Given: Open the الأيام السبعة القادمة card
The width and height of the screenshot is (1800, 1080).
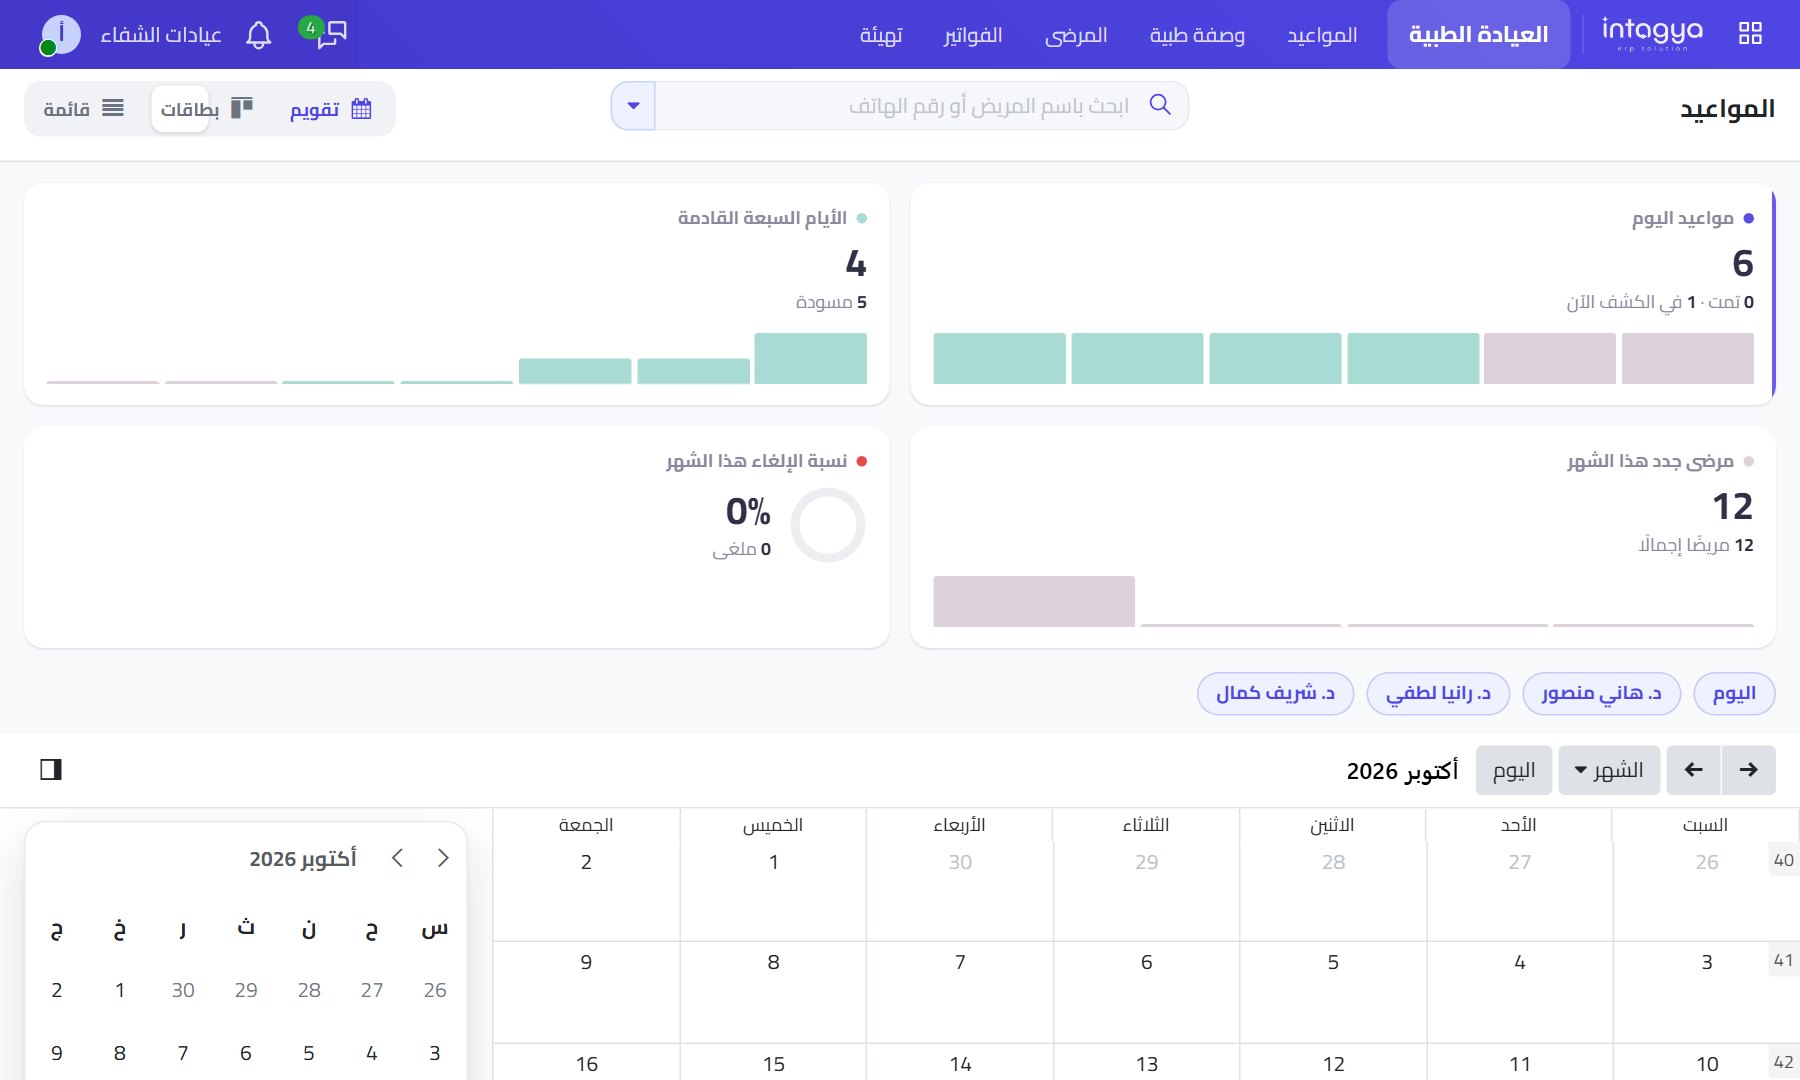Looking at the screenshot, I should click(x=456, y=294).
